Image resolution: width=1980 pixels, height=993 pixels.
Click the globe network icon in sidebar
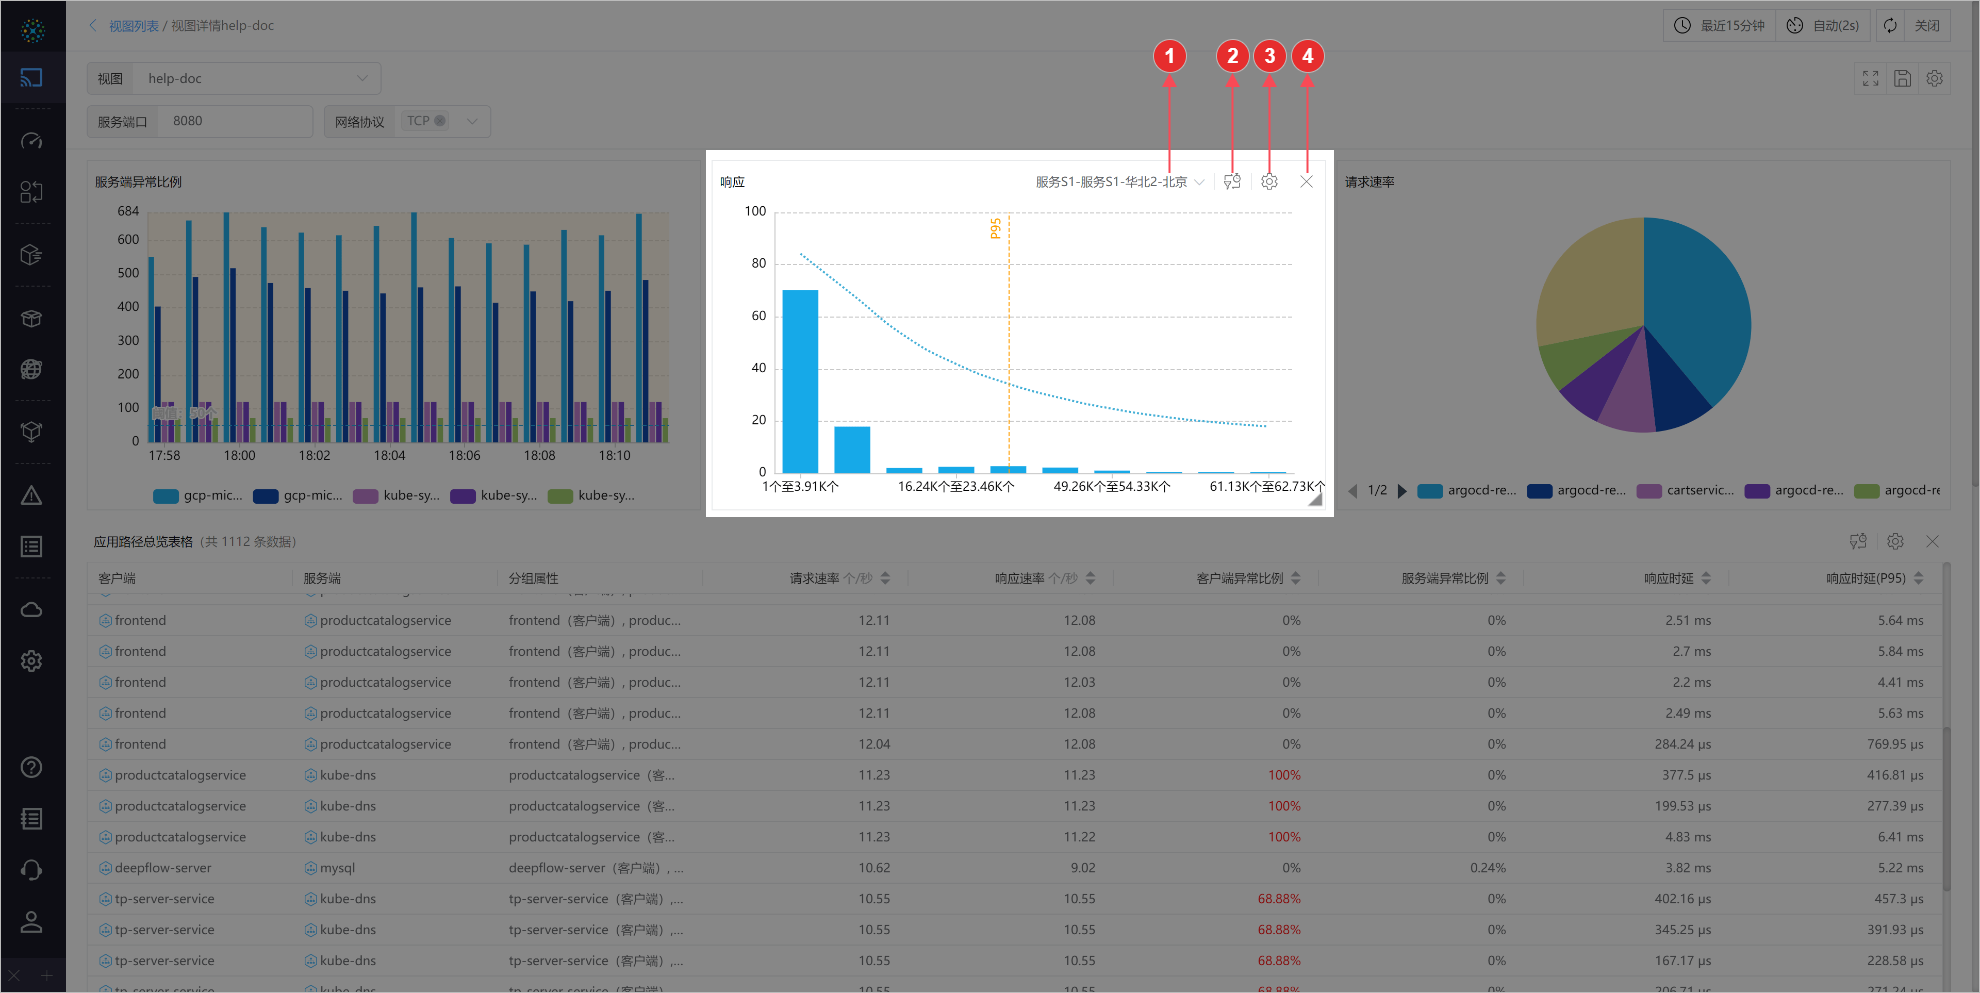point(32,369)
